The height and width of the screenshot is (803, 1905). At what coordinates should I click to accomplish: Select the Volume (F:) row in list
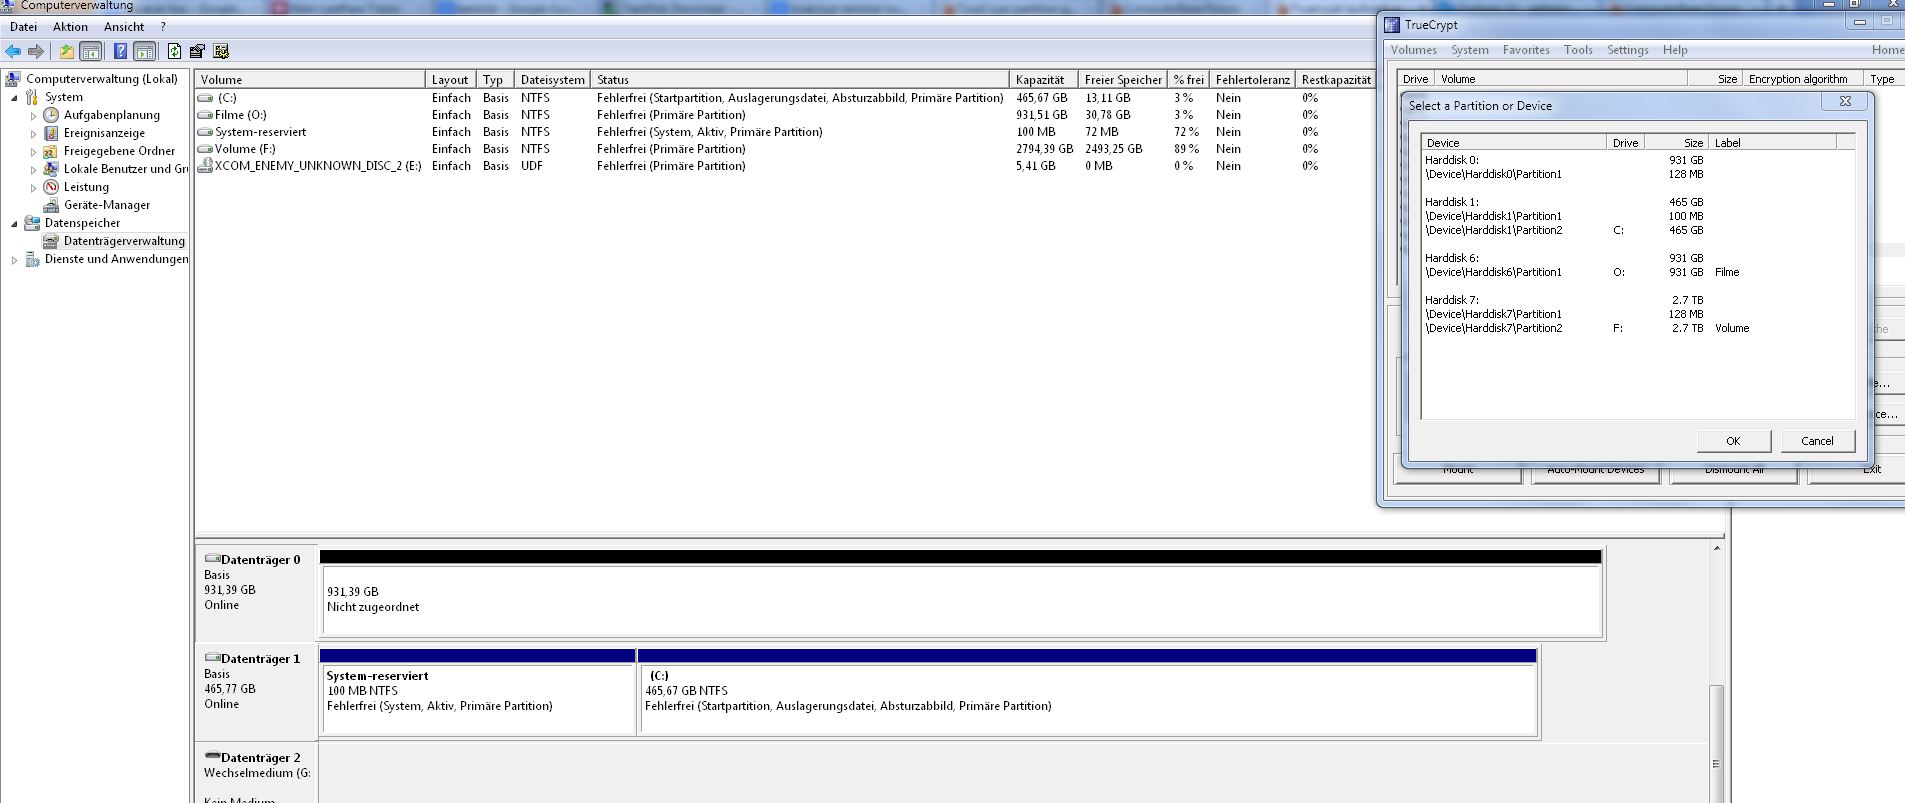[784, 149]
